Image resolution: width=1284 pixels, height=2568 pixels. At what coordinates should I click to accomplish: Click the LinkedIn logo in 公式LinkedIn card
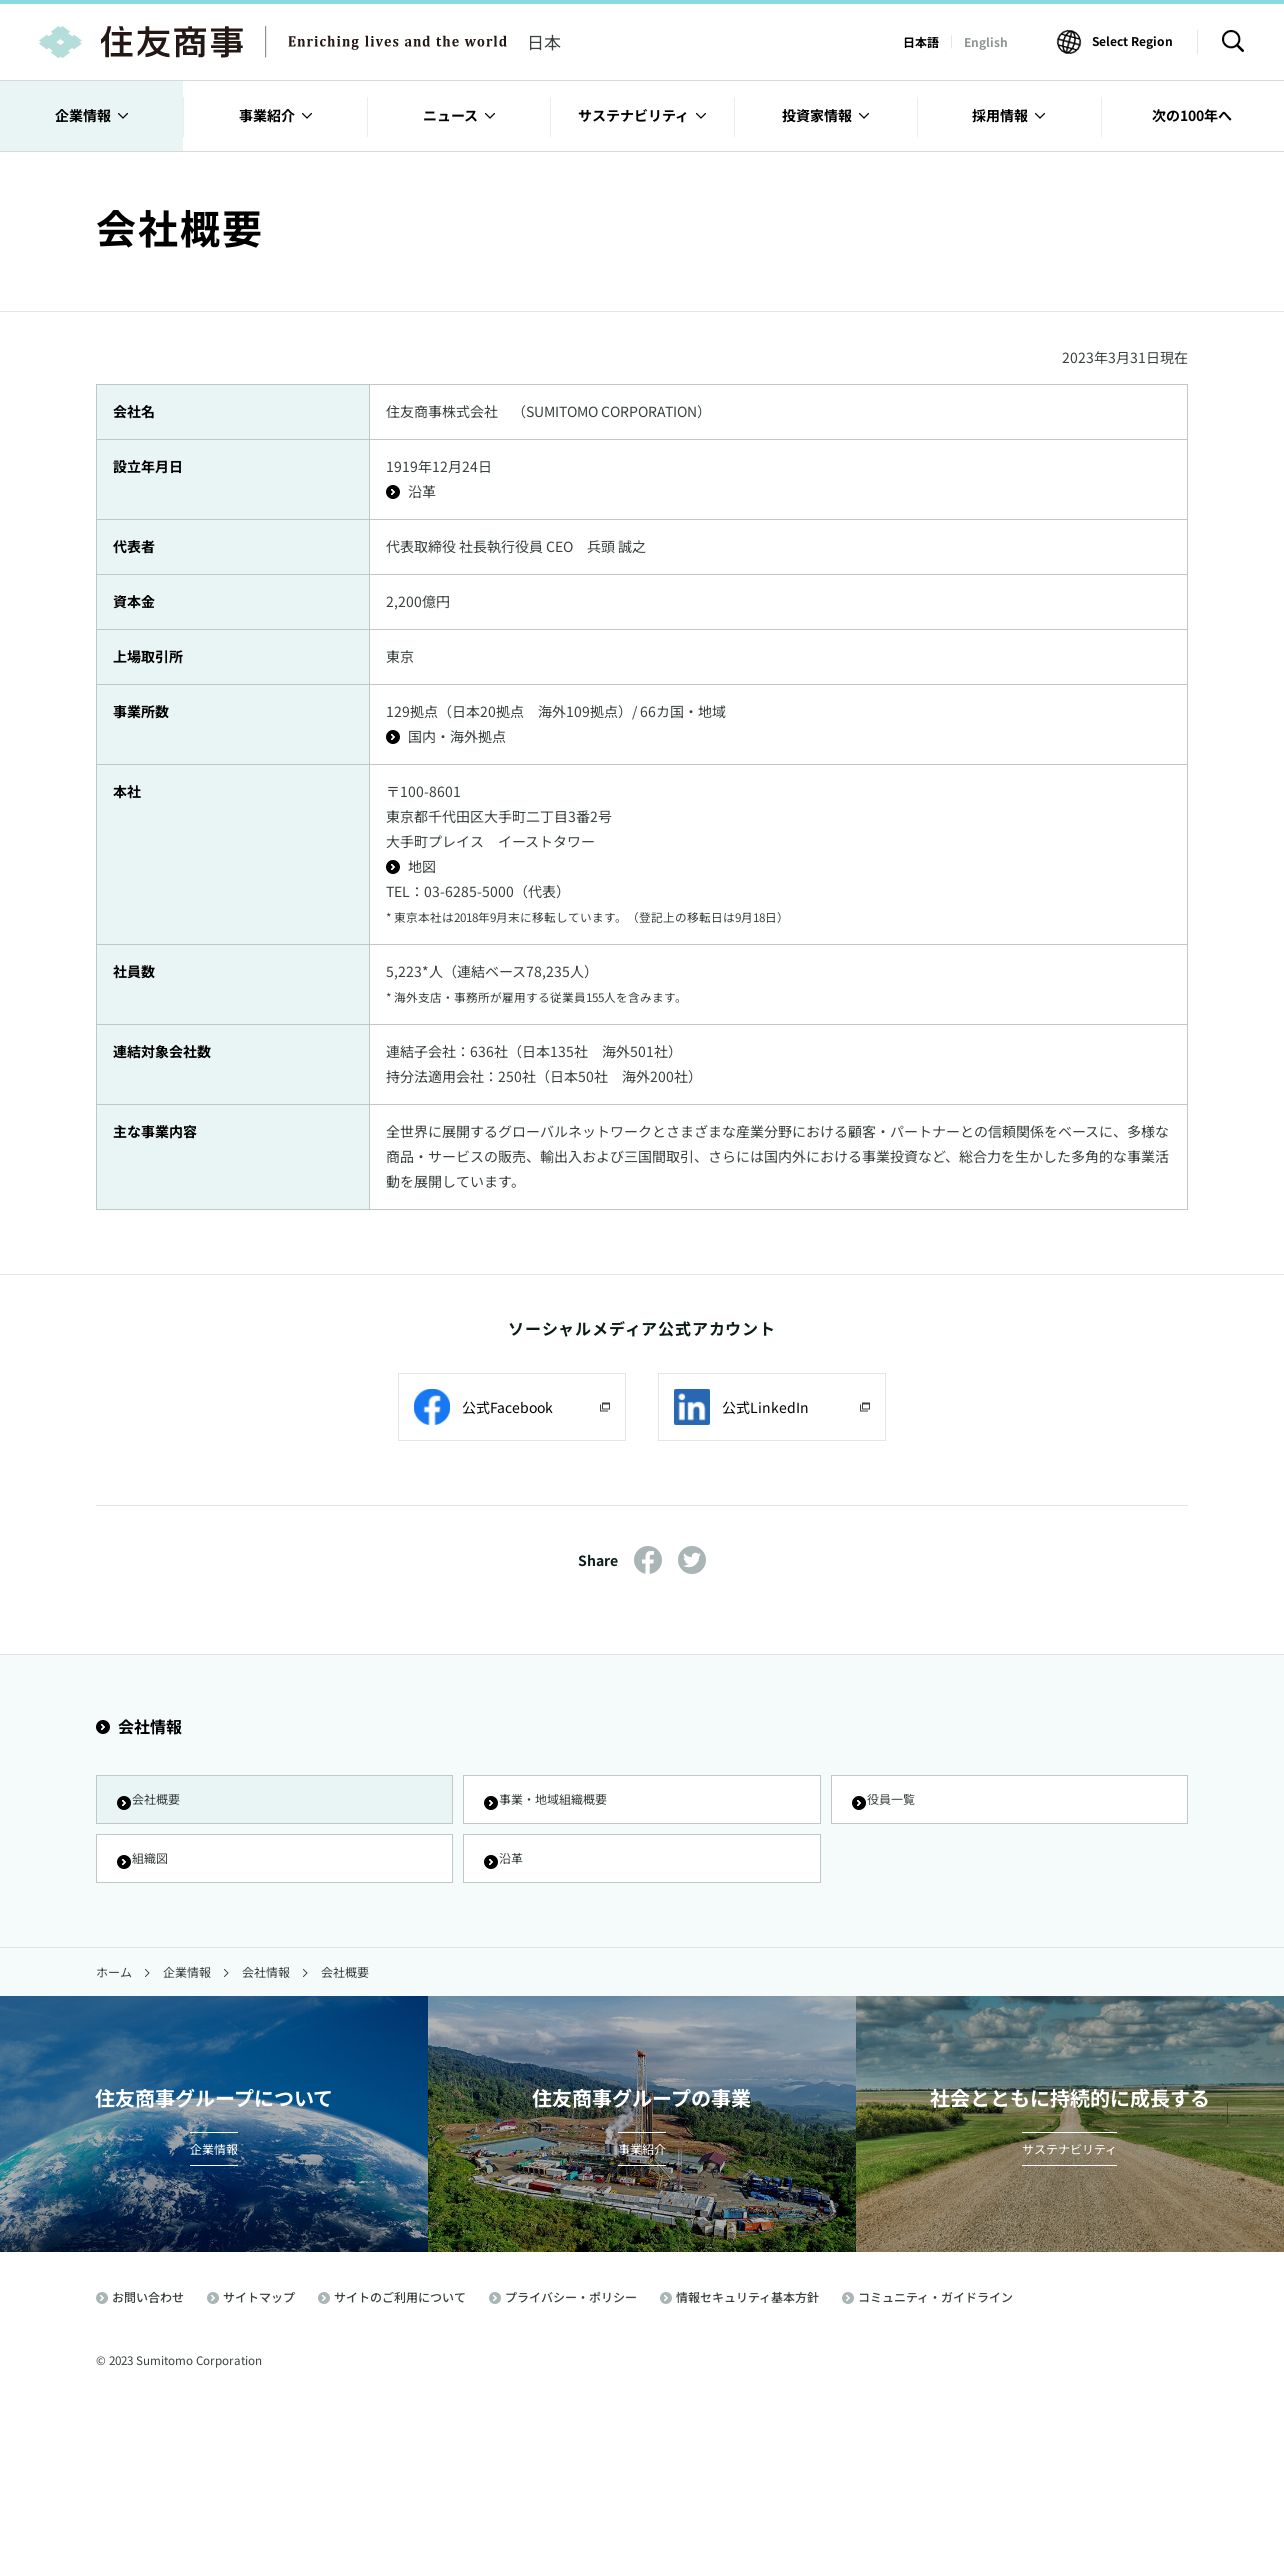(692, 1407)
